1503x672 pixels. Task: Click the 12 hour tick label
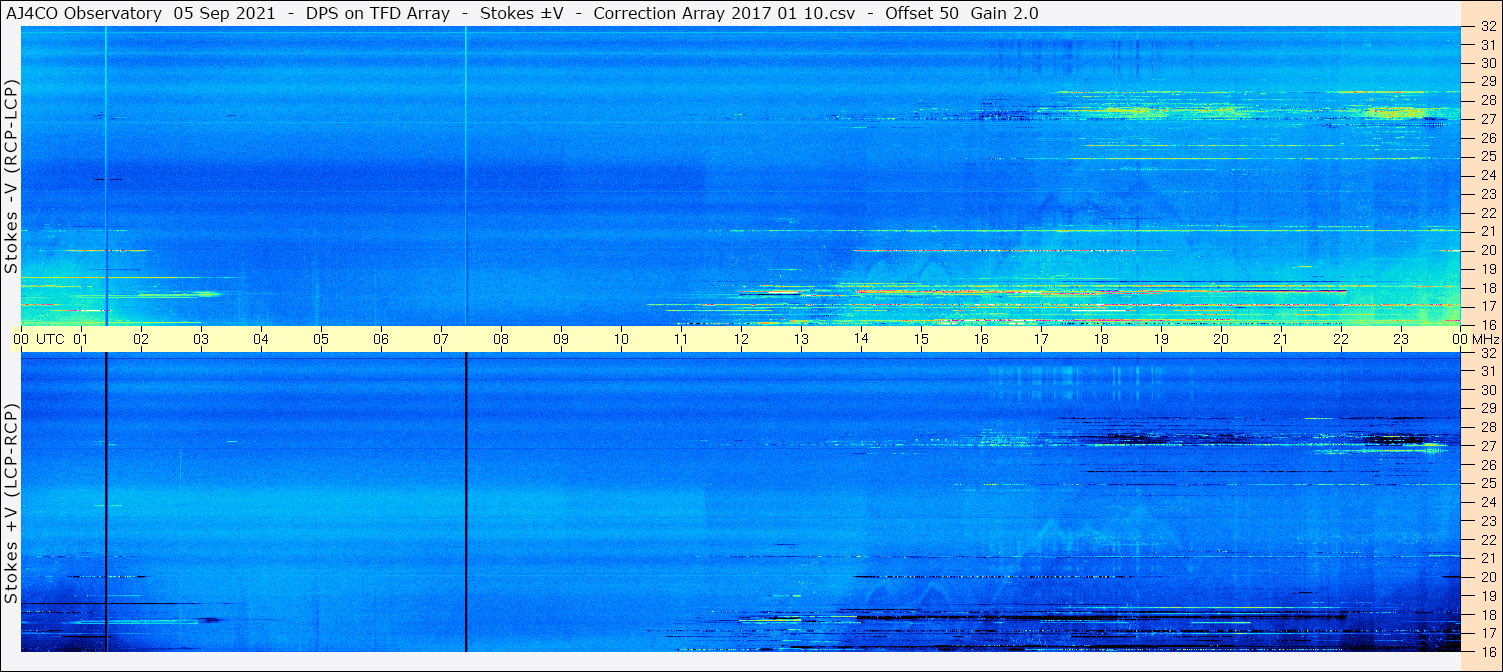[x=741, y=339]
